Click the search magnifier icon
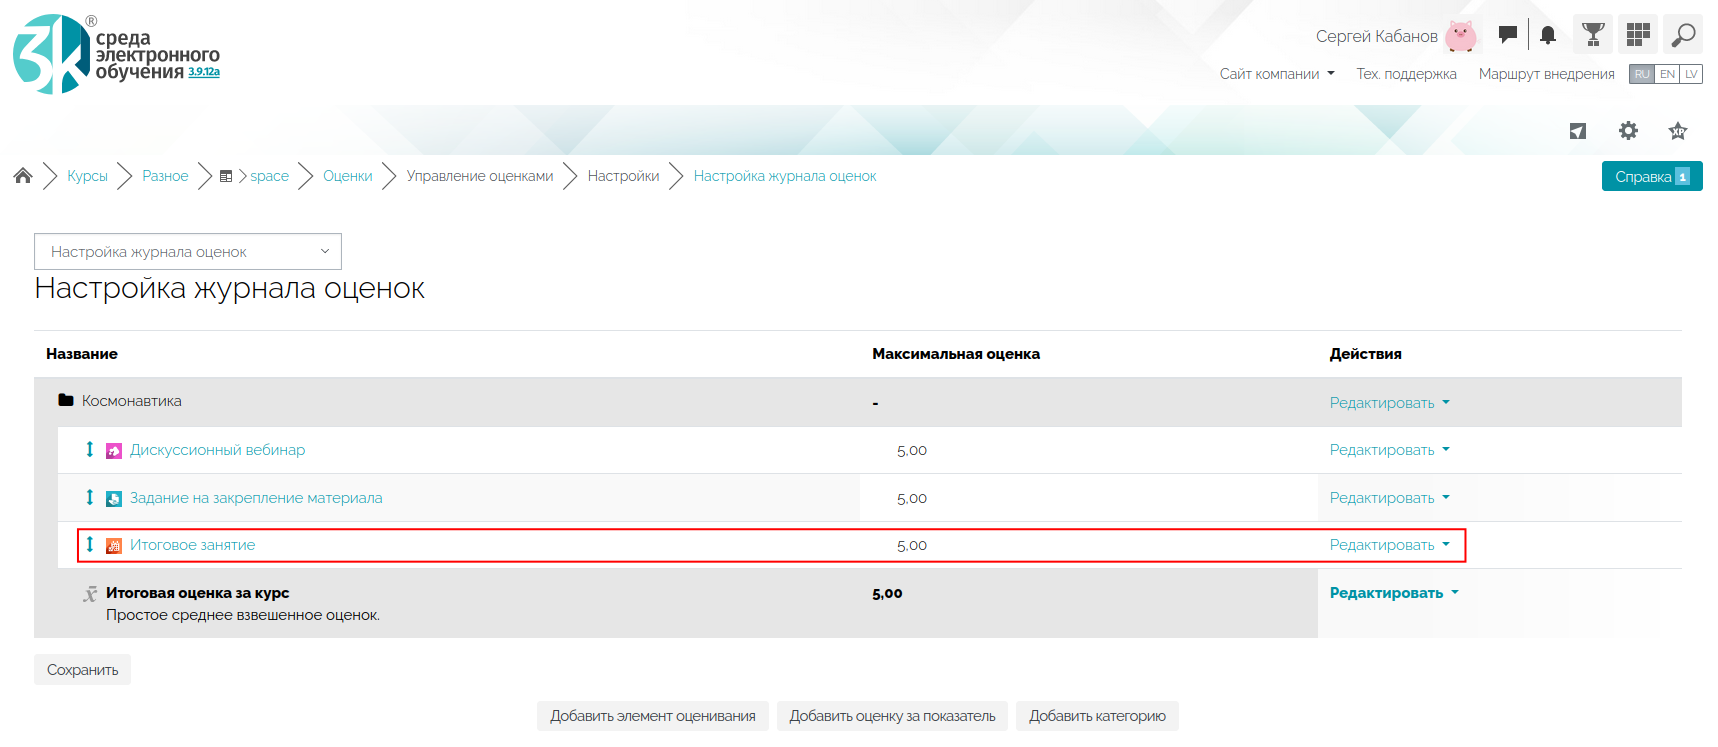1718x747 pixels. tap(1683, 35)
